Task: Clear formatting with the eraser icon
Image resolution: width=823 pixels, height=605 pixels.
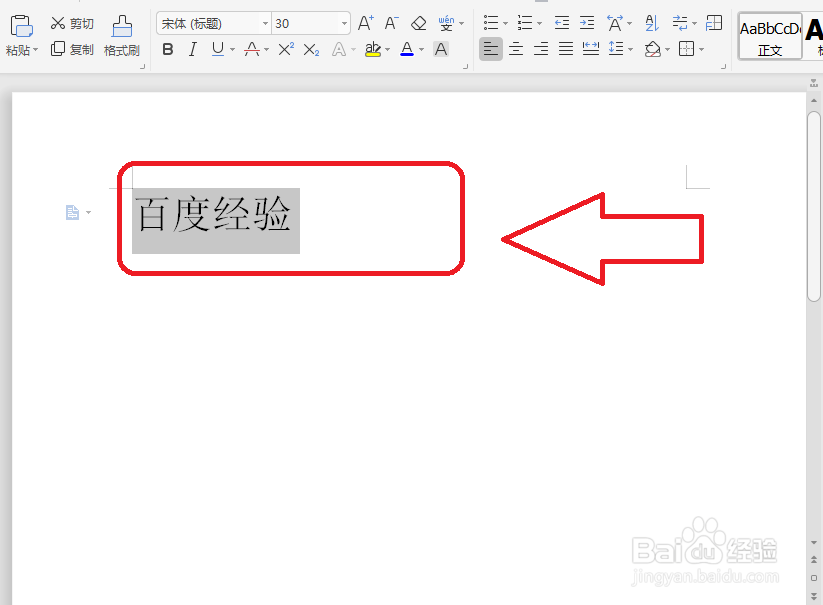Action: coord(418,23)
